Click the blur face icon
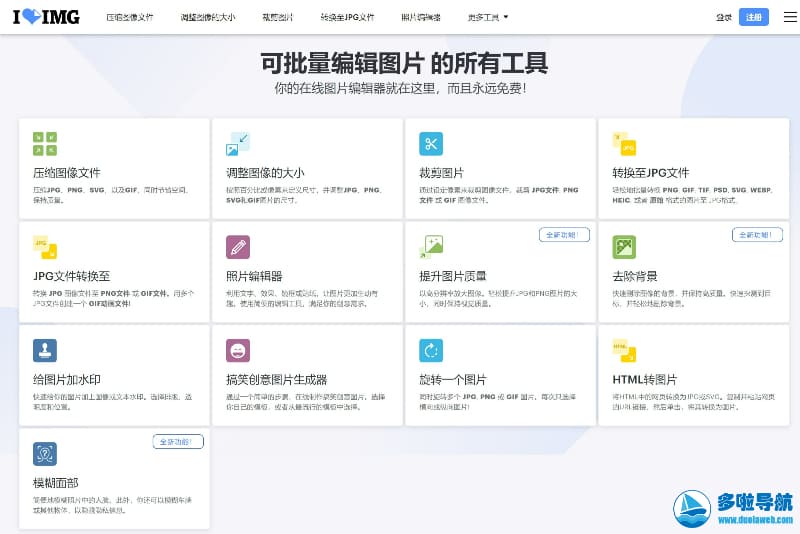800x534 pixels. point(45,454)
